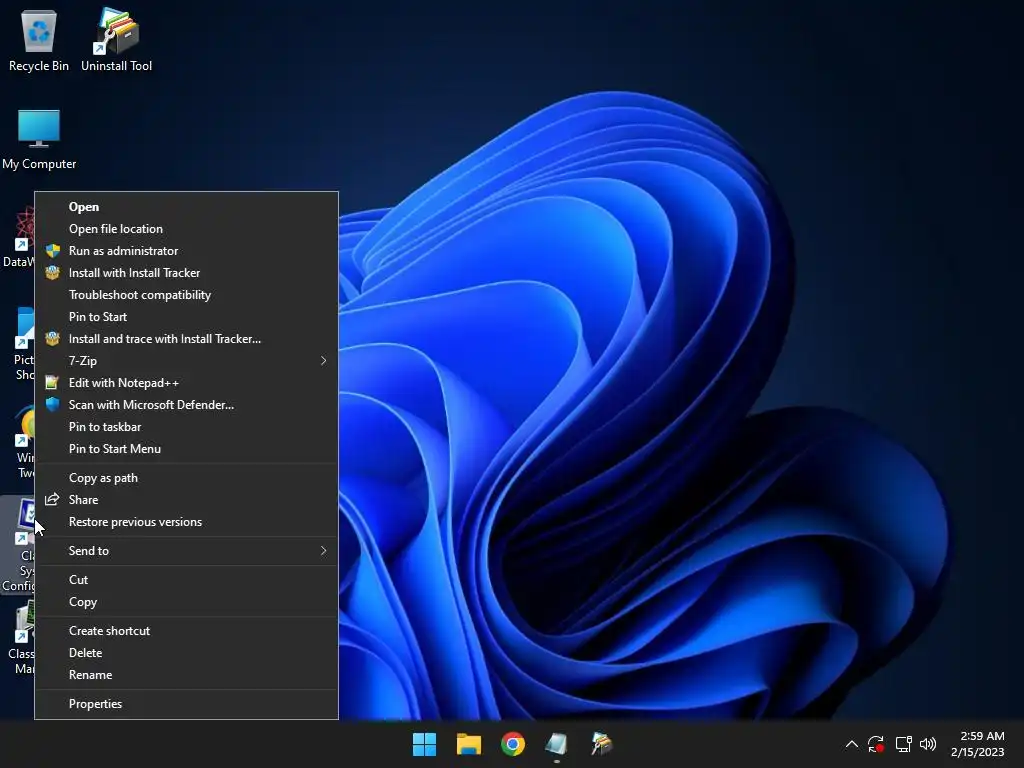
Task: Choose Troubleshoot compatibility
Action: pos(186,295)
